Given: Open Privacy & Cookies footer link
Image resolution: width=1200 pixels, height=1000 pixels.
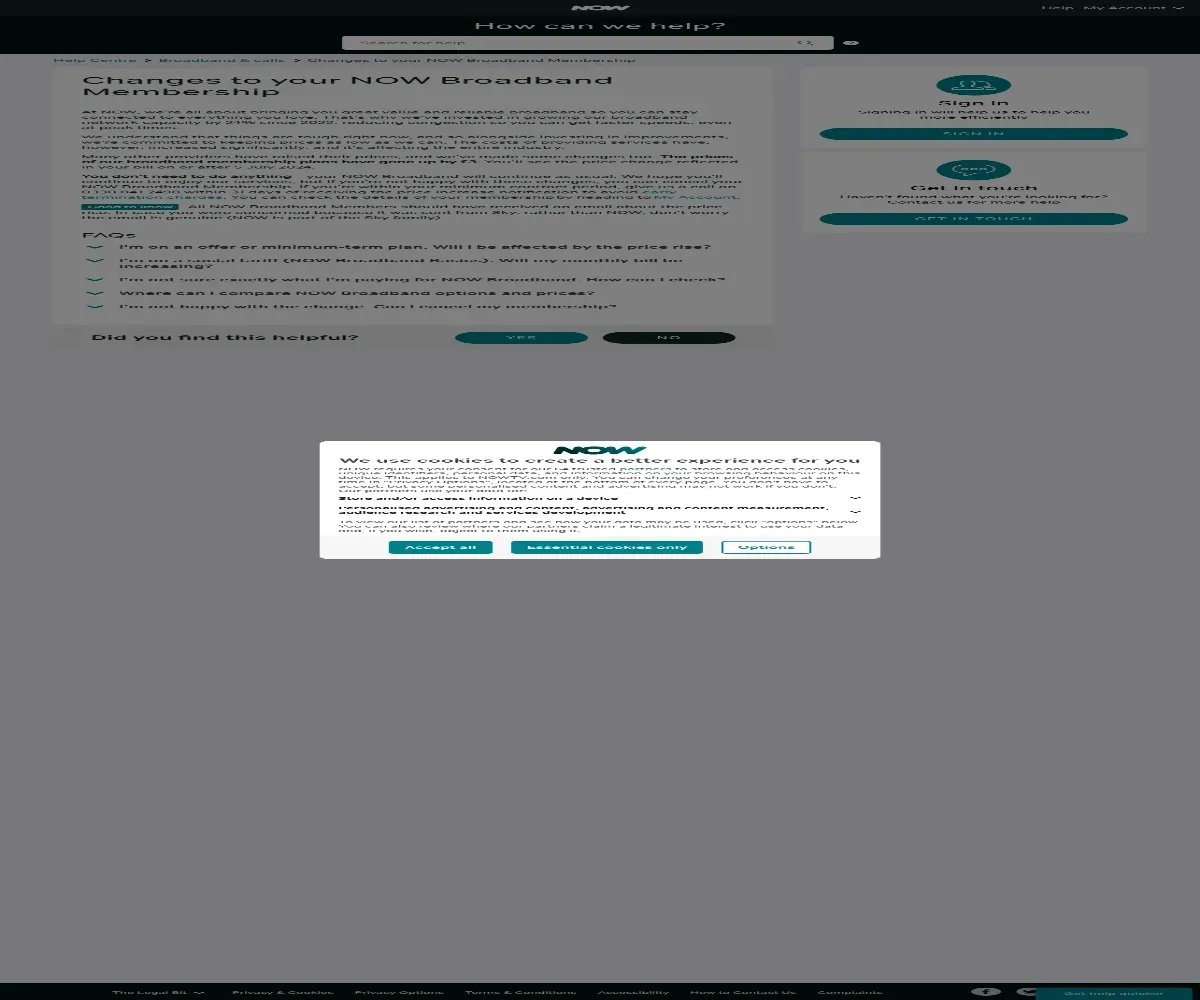Looking at the screenshot, I should pos(283,992).
